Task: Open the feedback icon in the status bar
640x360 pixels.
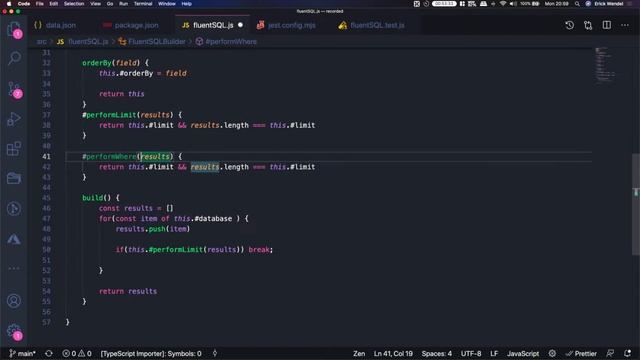Action: [610, 353]
